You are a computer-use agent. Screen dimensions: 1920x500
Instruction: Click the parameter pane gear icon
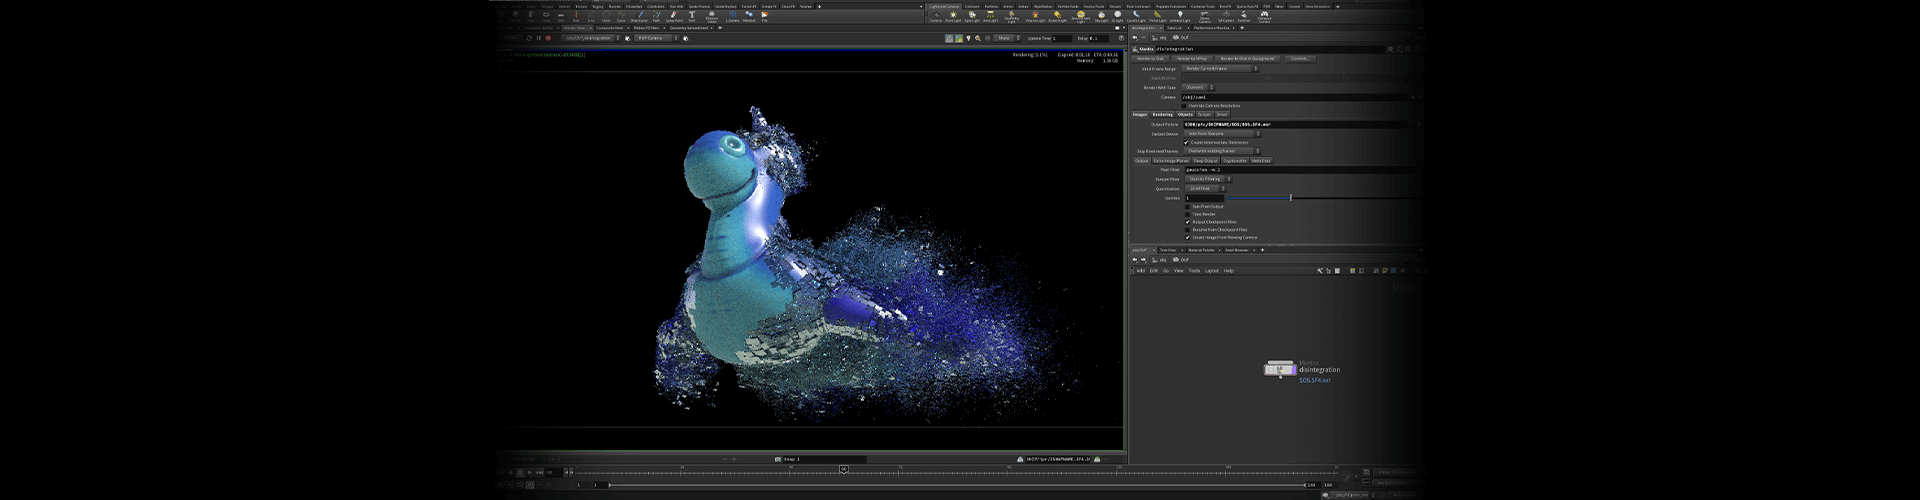click(1390, 49)
